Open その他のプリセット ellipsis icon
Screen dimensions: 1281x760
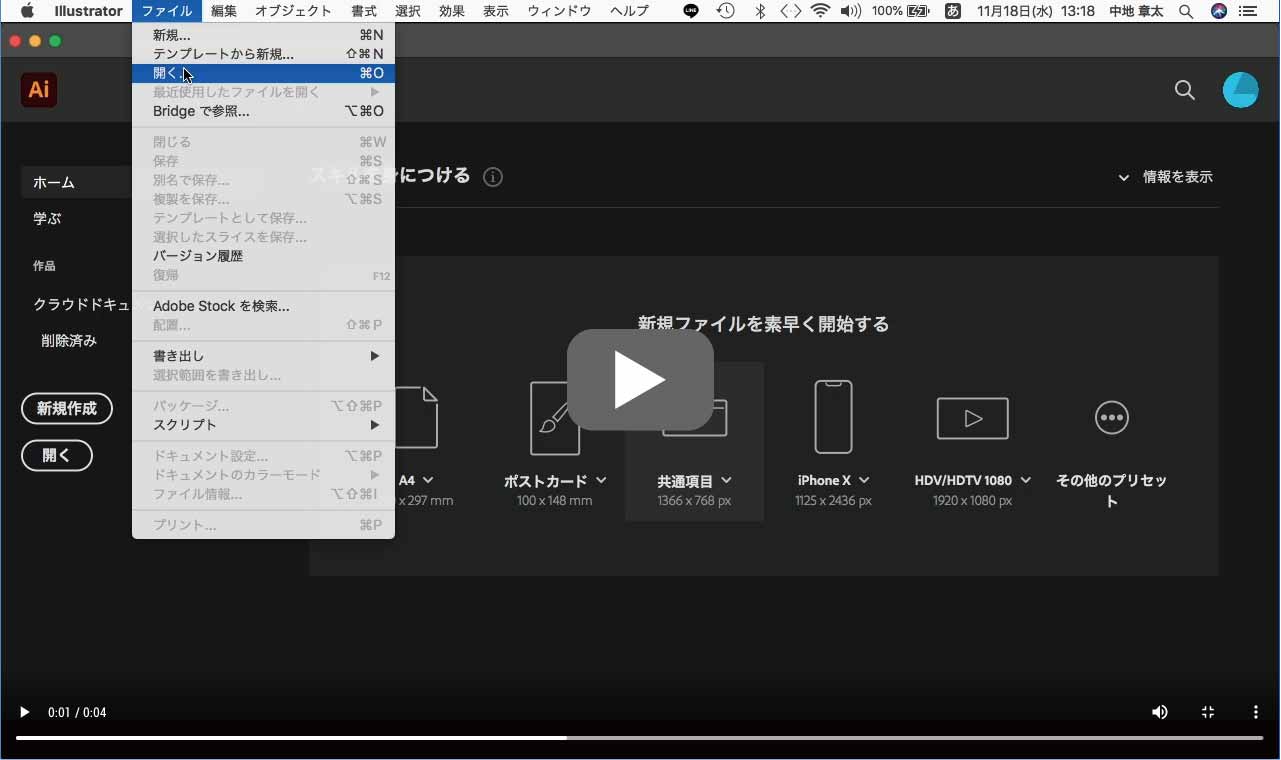coord(1112,417)
